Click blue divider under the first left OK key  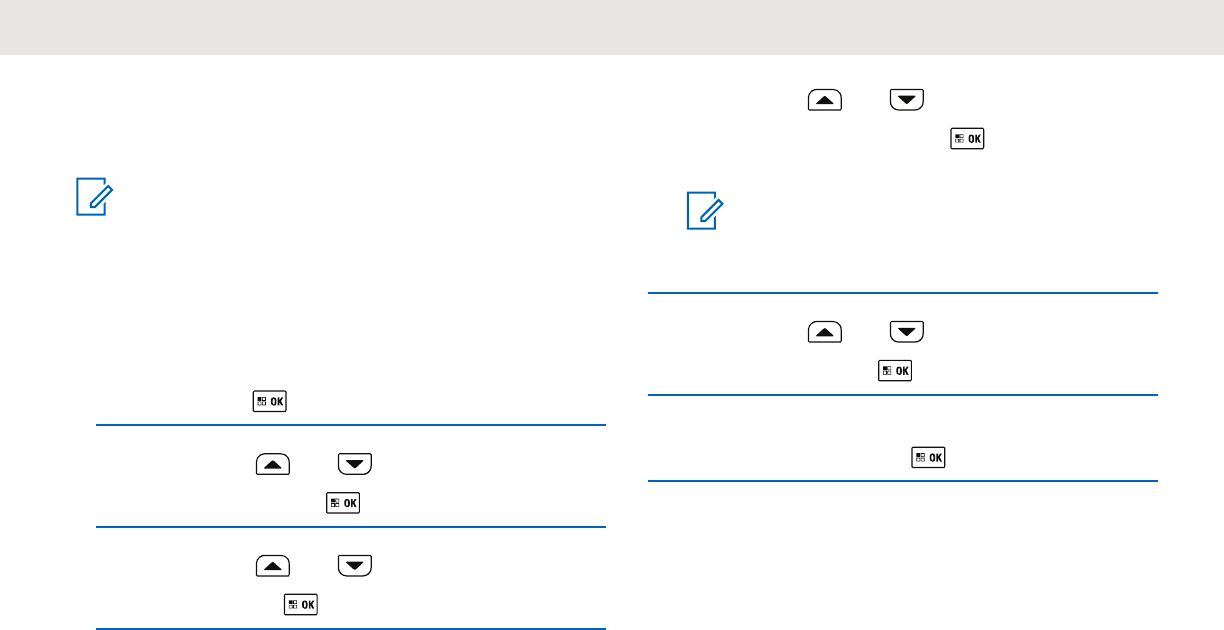click(x=351, y=426)
